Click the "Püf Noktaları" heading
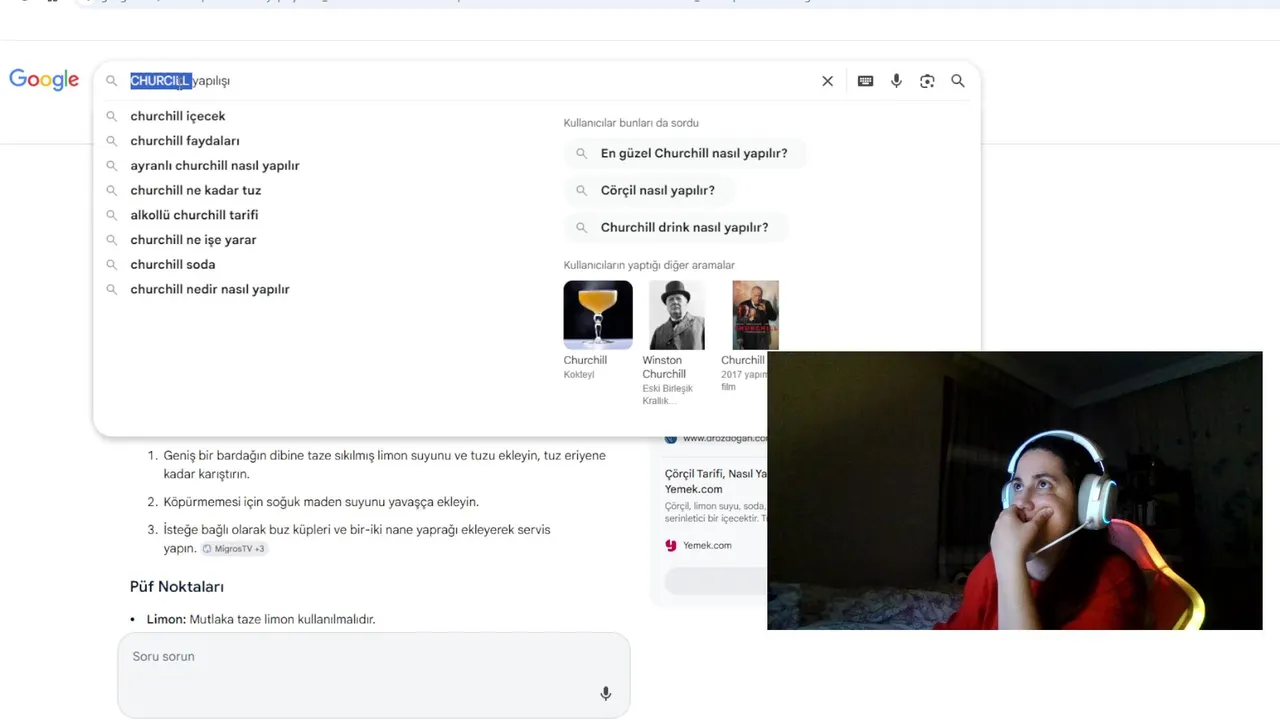1280x720 pixels. click(x=177, y=587)
